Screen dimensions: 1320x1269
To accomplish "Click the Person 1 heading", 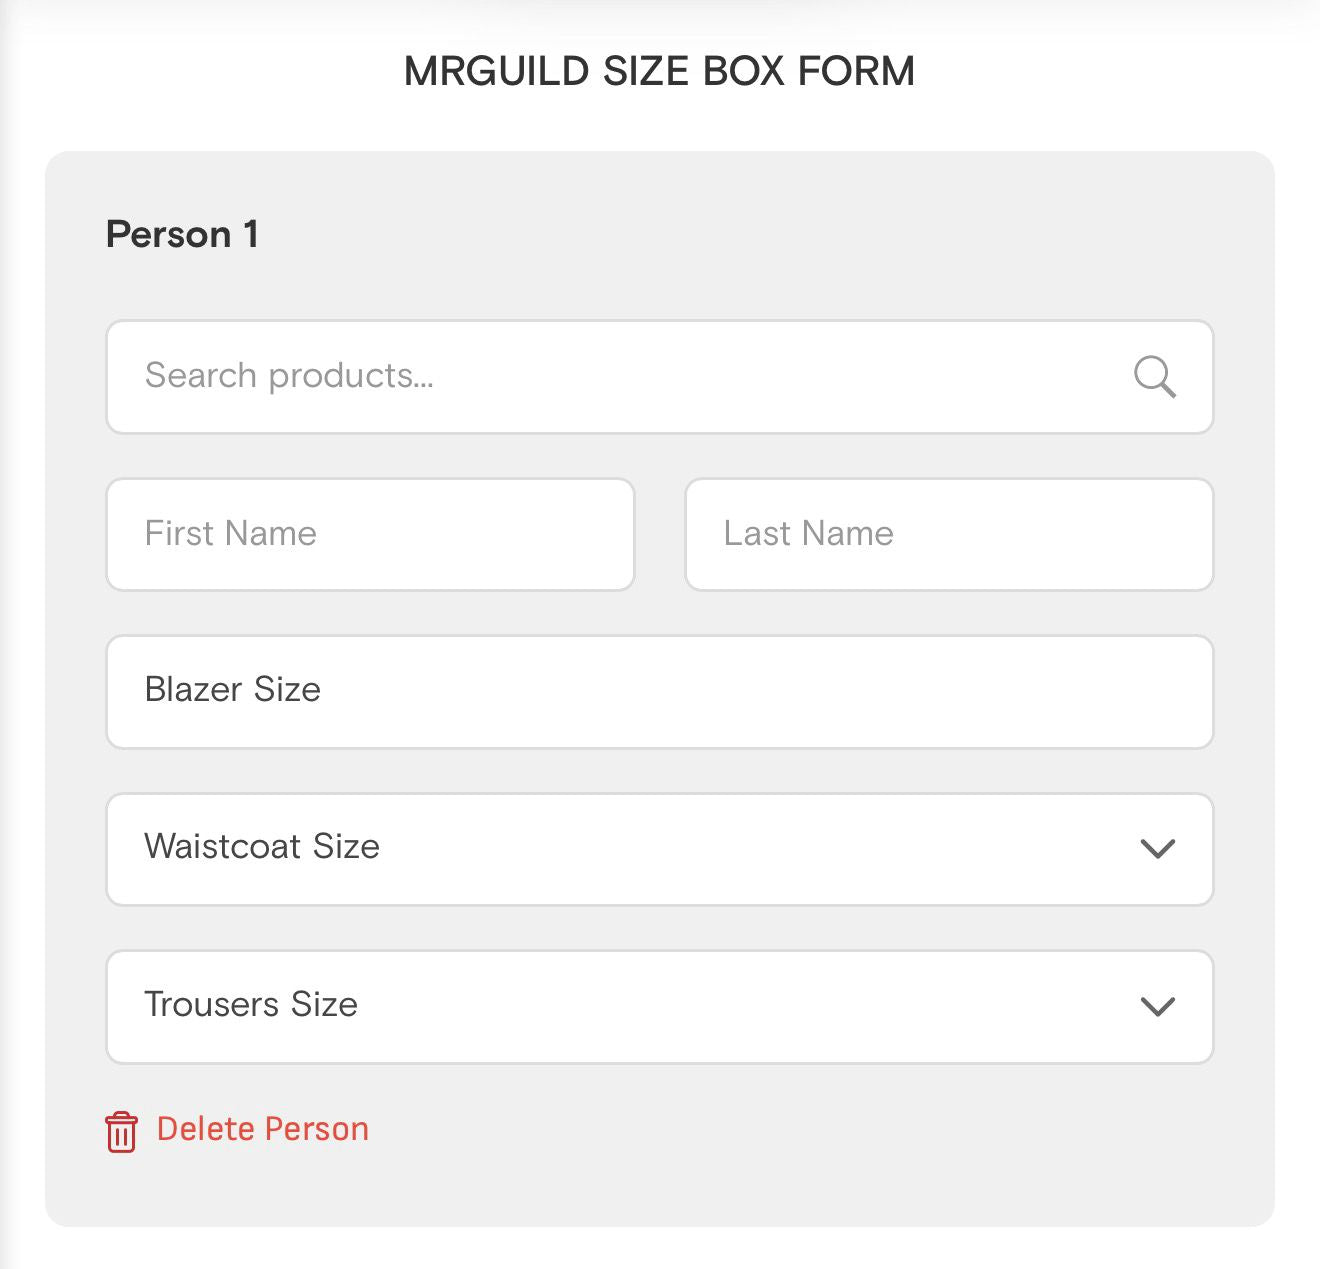I will [182, 234].
